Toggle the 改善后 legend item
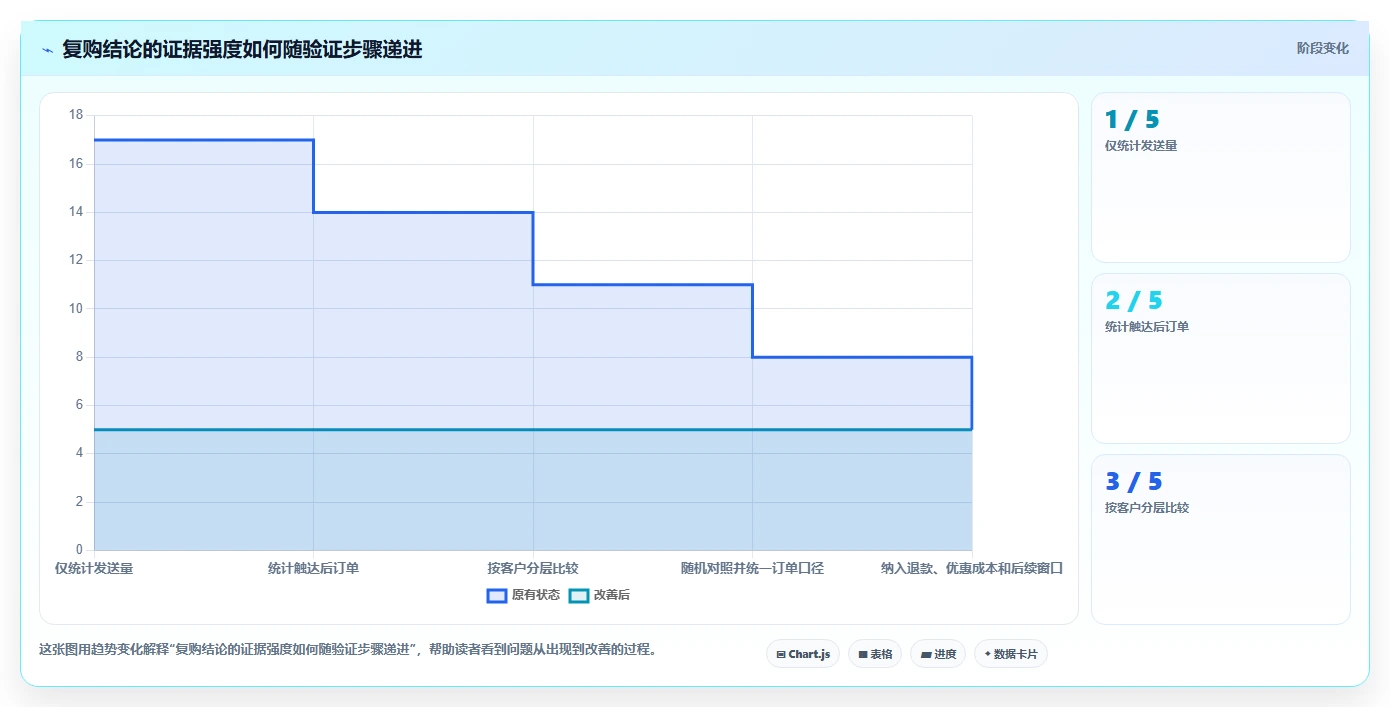Image resolution: width=1390 pixels, height=707 pixels. [599, 595]
